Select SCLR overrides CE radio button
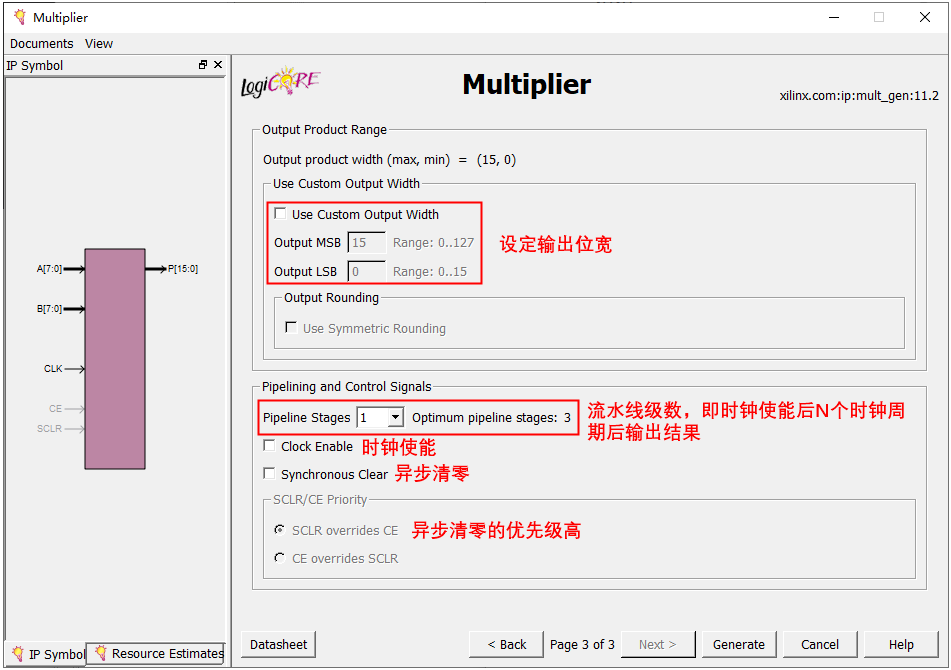Image resolution: width=951 pixels, height=670 pixels. (x=280, y=530)
